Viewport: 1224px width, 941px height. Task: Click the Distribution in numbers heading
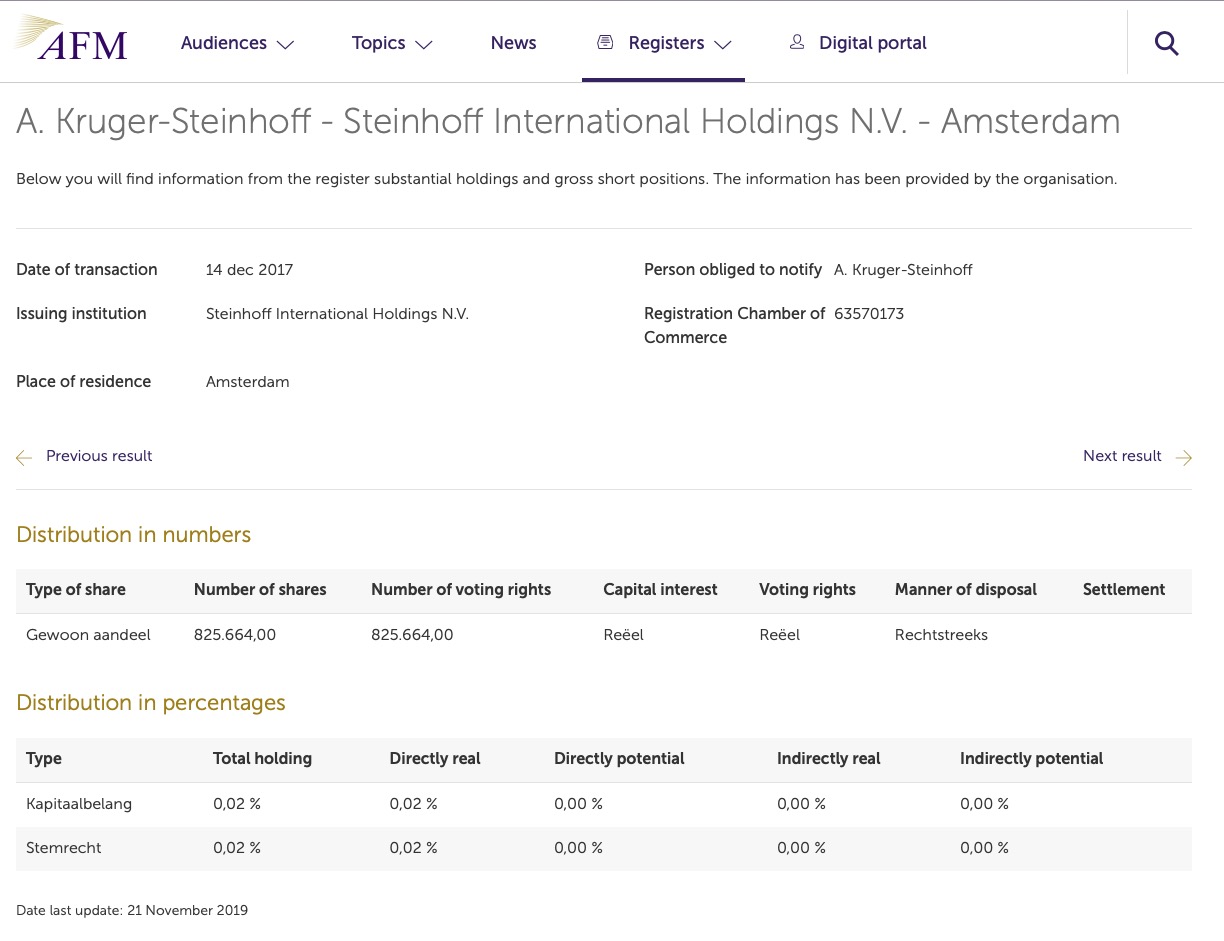pyautogui.click(x=133, y=535)
